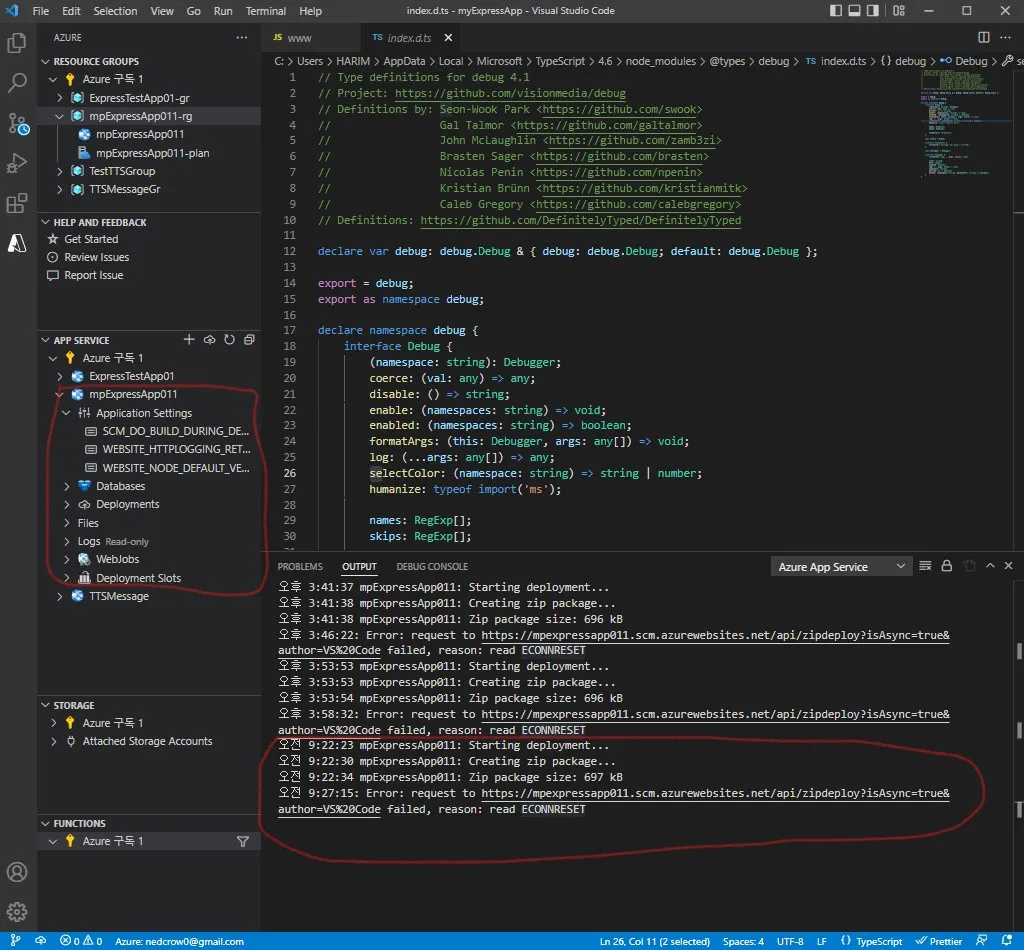The image size is (1024, 950).
Task: Clear output with the clear icon
Action: coord(925,567)
